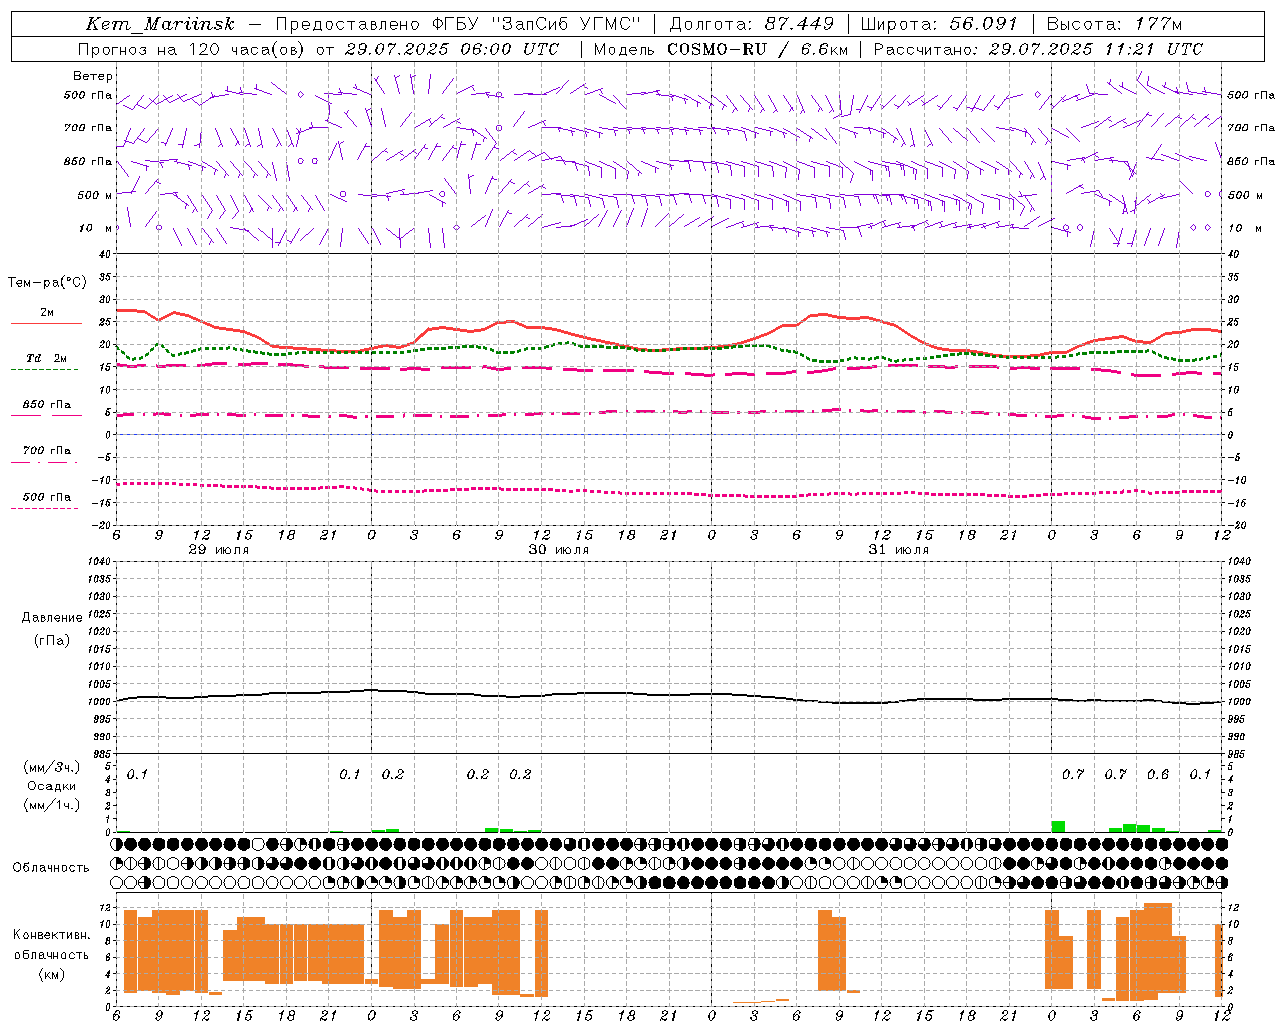Click the (км) unit of convective cloud panel
Viewport: 1280px width, 1024px height.
[x=51, y=974]
